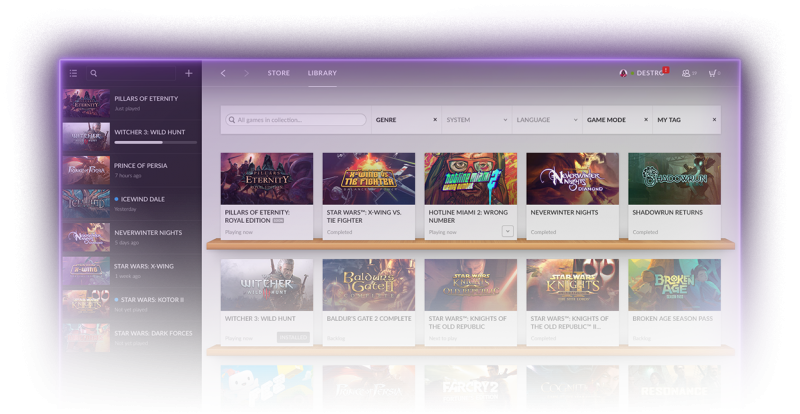Open the shopping cart icon
The image size is (800, 414).
712,74
